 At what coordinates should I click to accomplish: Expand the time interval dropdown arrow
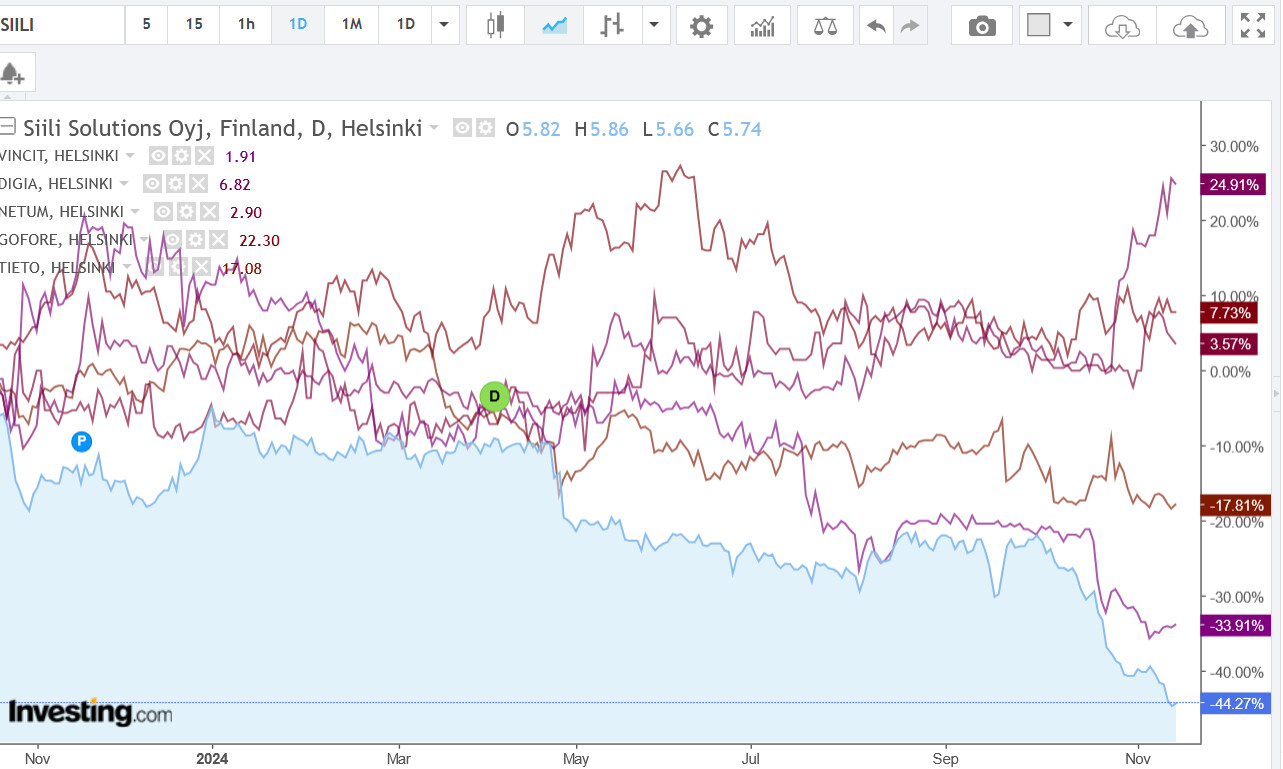(445, 25)
